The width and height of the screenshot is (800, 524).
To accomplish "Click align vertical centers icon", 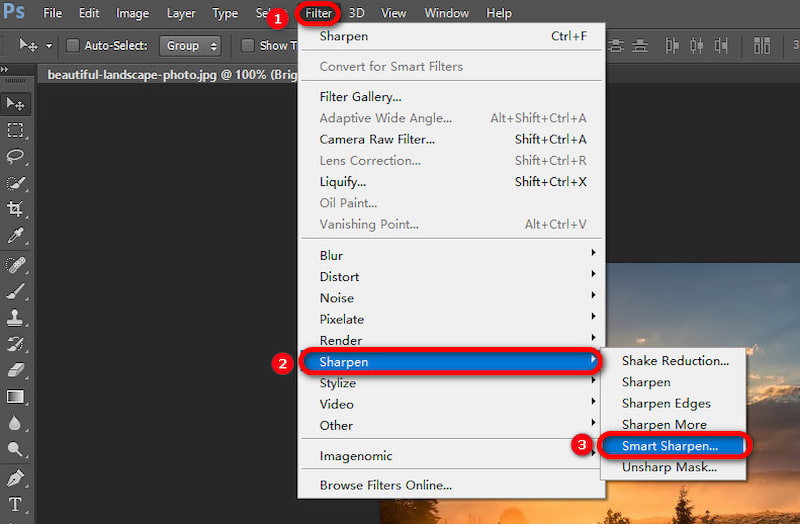I will [x=616, y=45].
